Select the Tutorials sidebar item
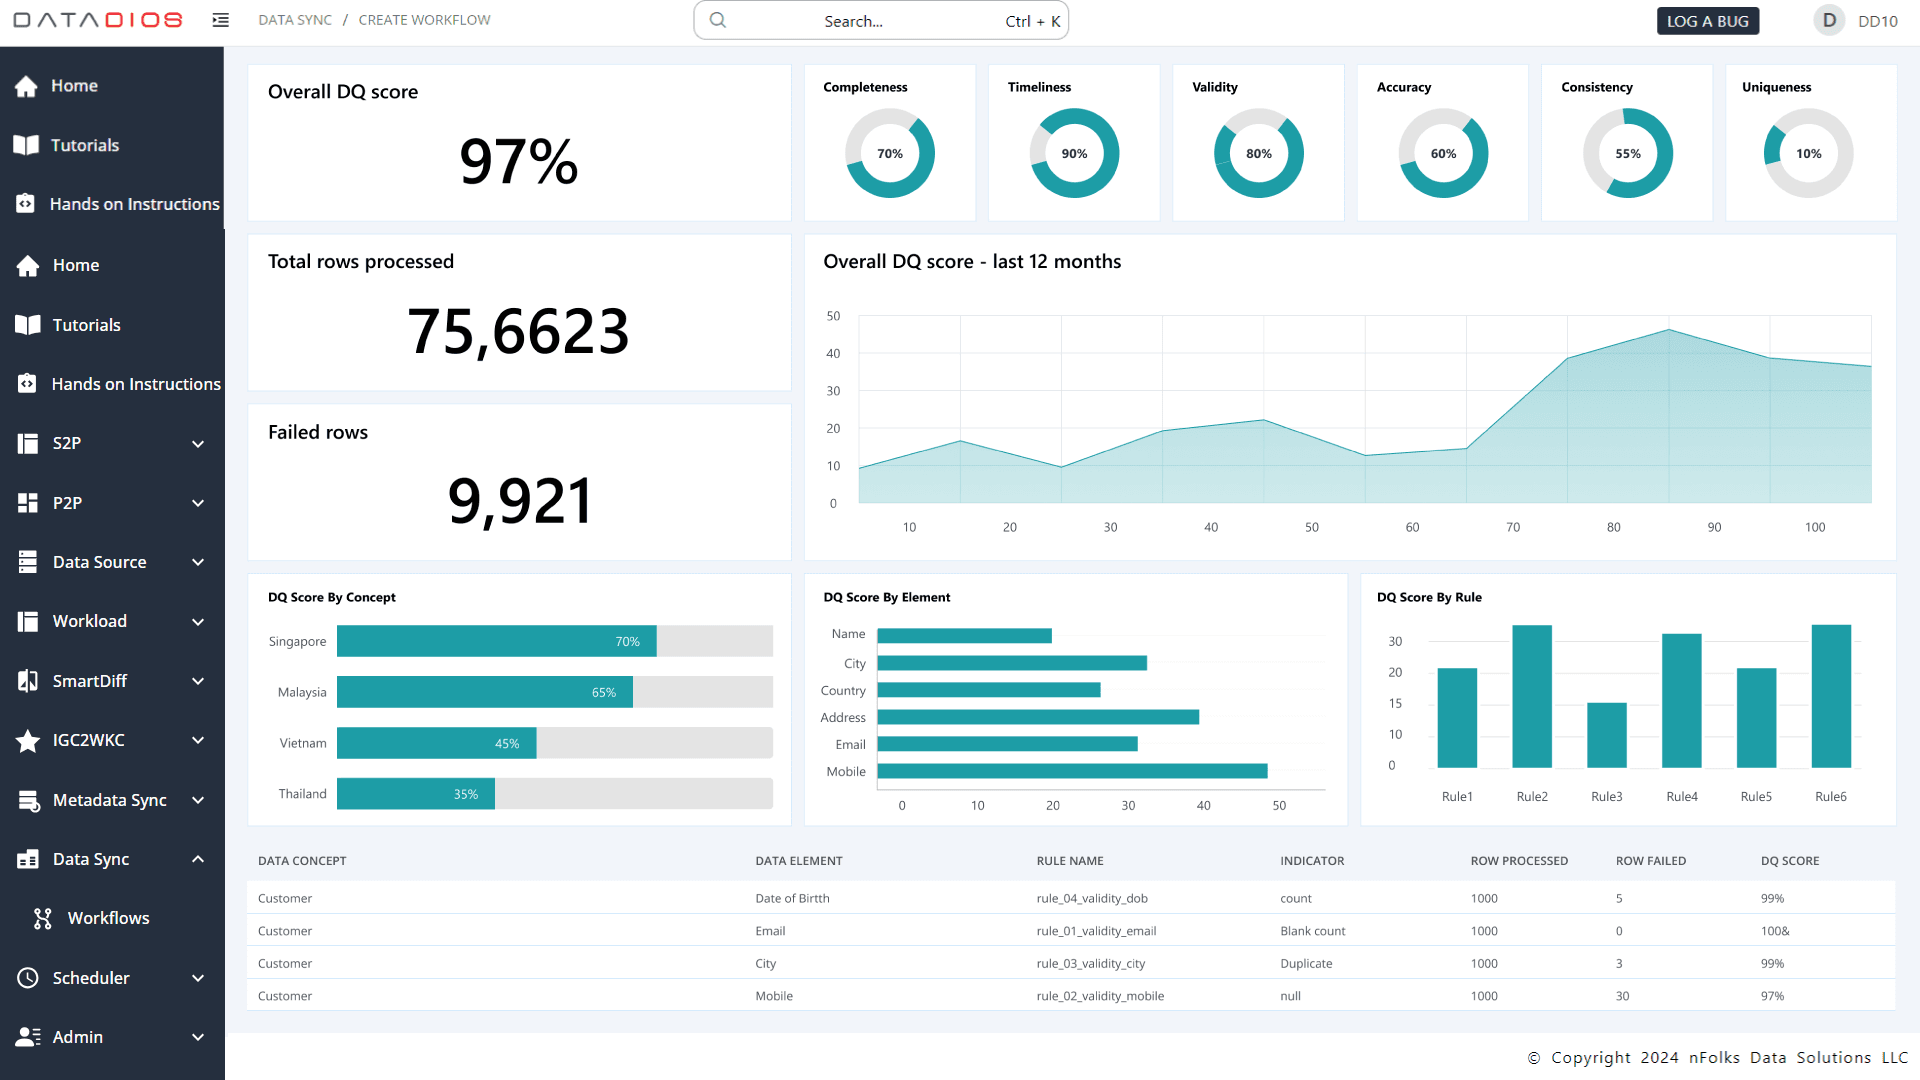Image resolution: width=1920 pixels, height=1080 pixels. [x=85, y=145]
